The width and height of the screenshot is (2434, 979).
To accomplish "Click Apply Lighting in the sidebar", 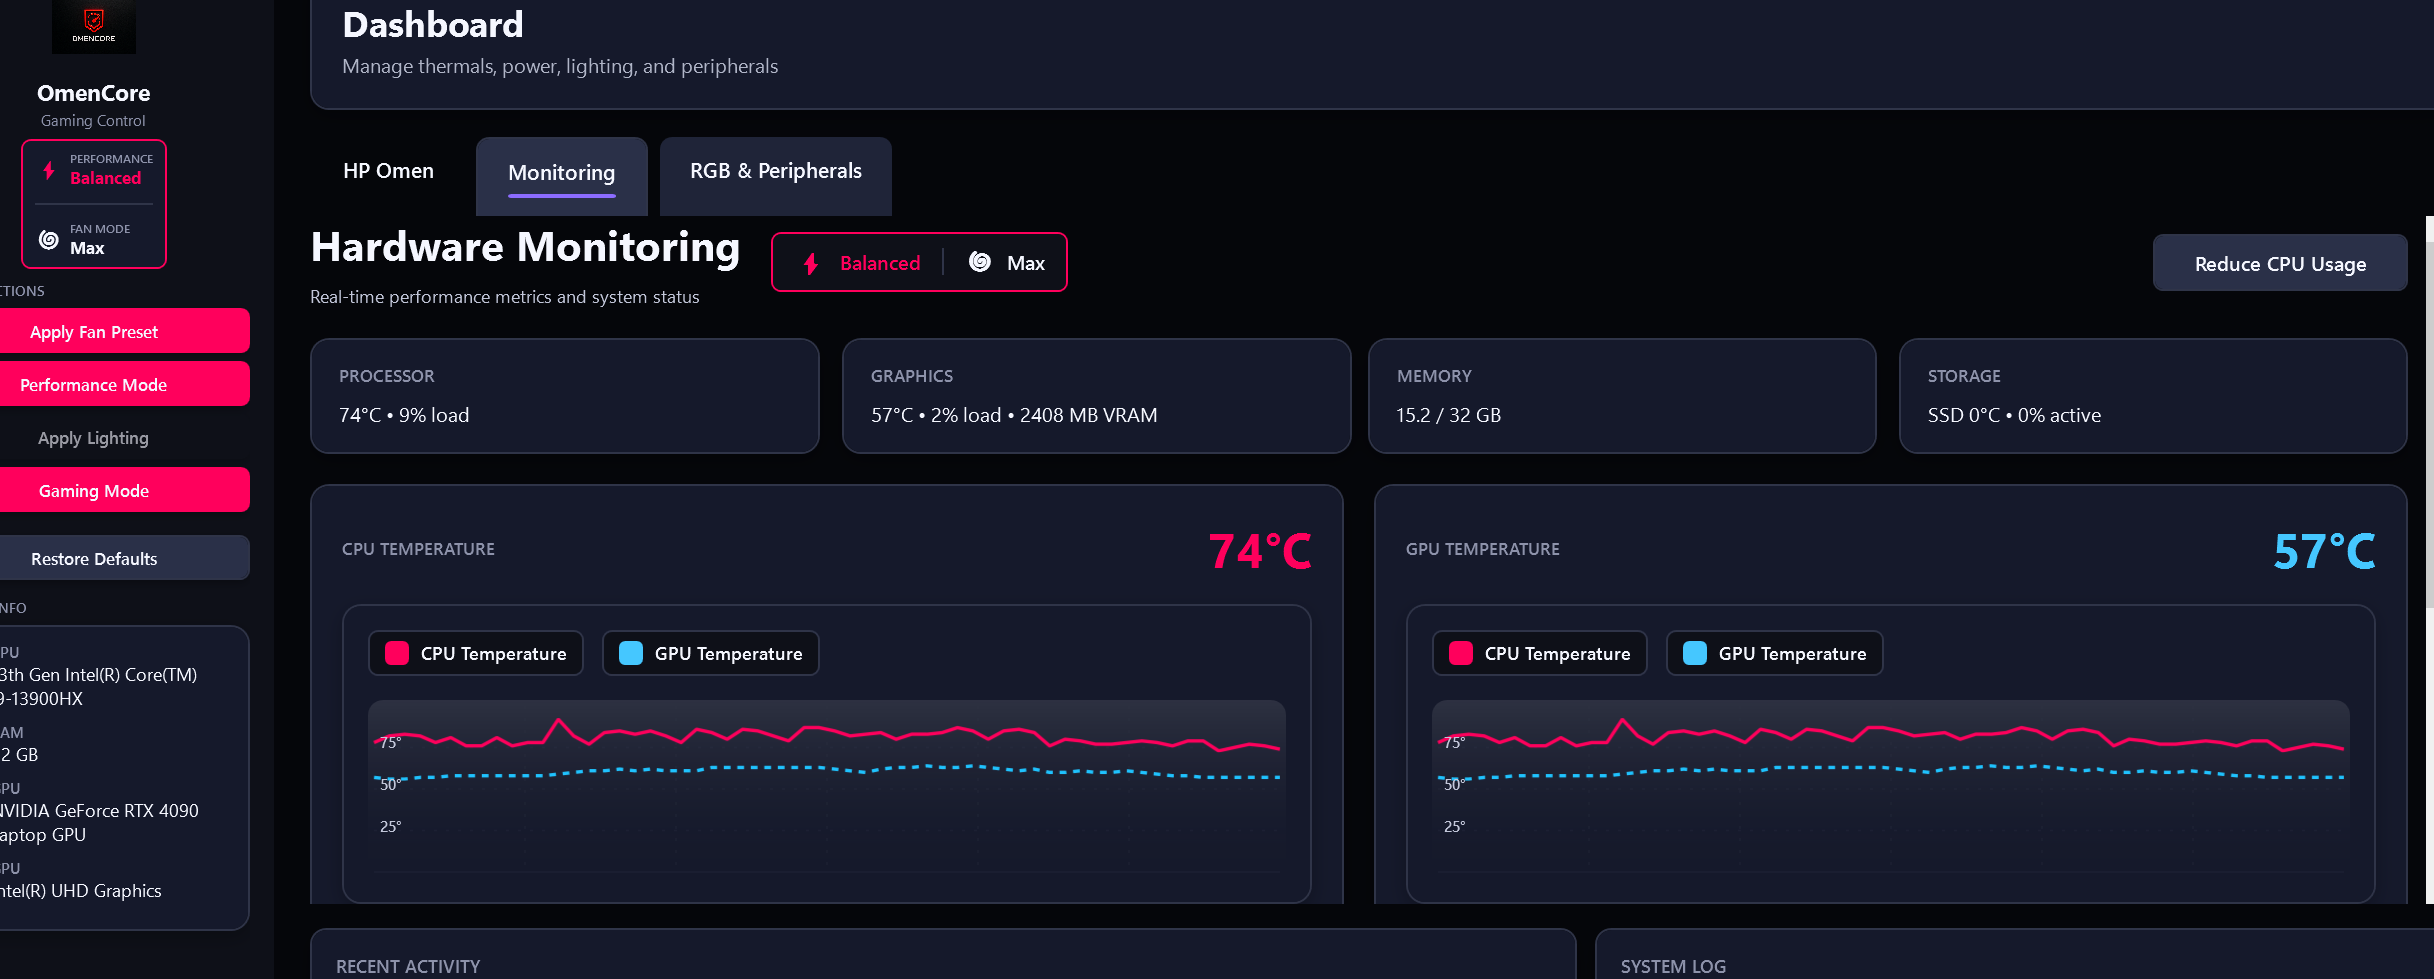I will pos(93,437).
